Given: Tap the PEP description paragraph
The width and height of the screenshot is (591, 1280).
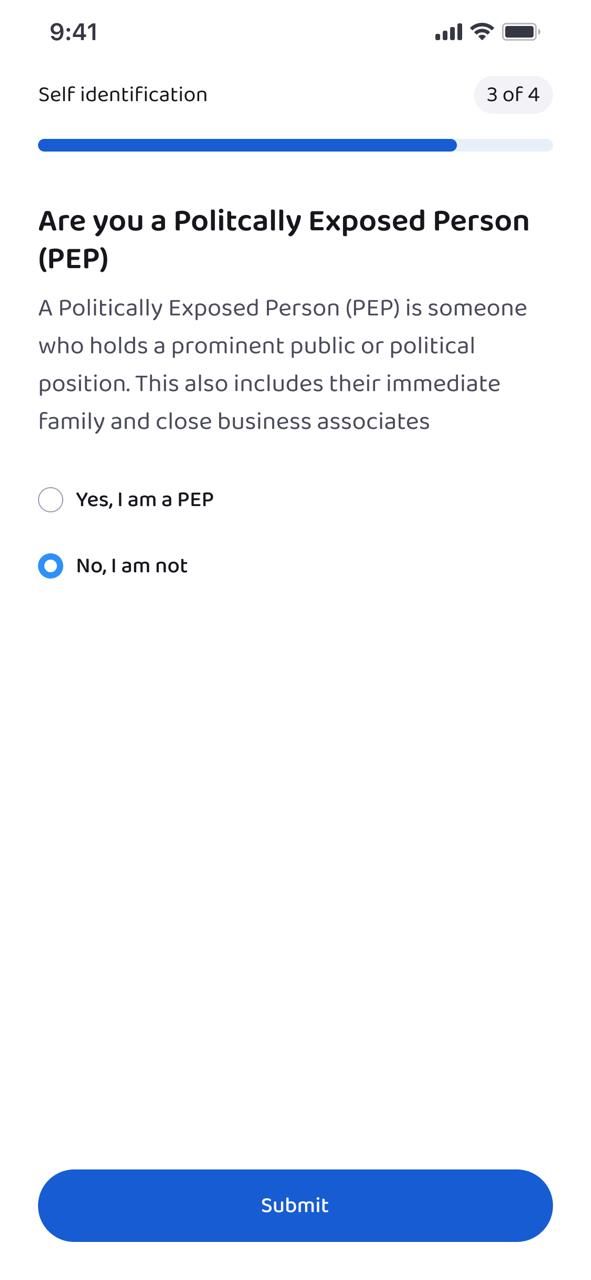Looking at the screenshot, I should 283,364.
